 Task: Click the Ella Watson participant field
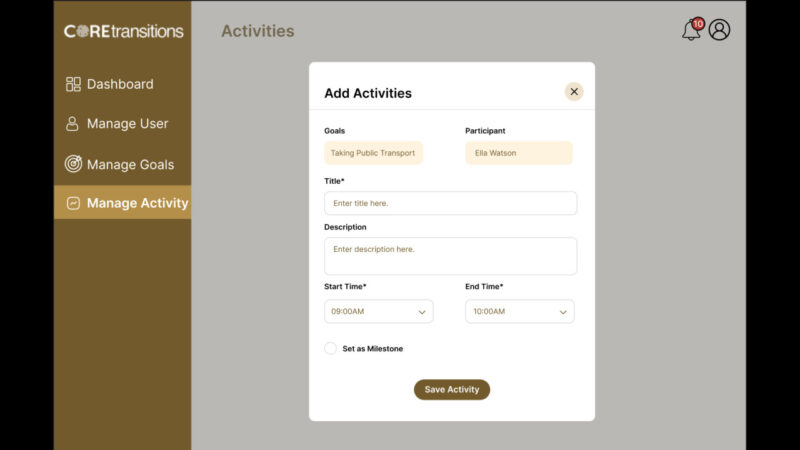[519, 153]
